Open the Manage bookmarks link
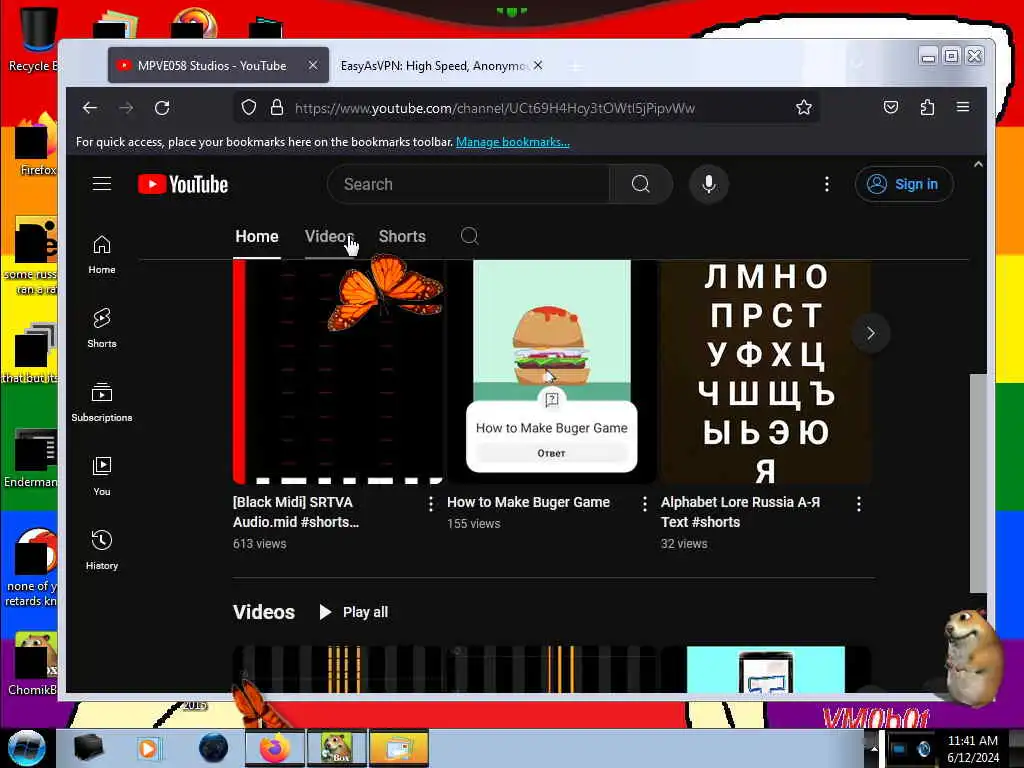 coord(513,142)
